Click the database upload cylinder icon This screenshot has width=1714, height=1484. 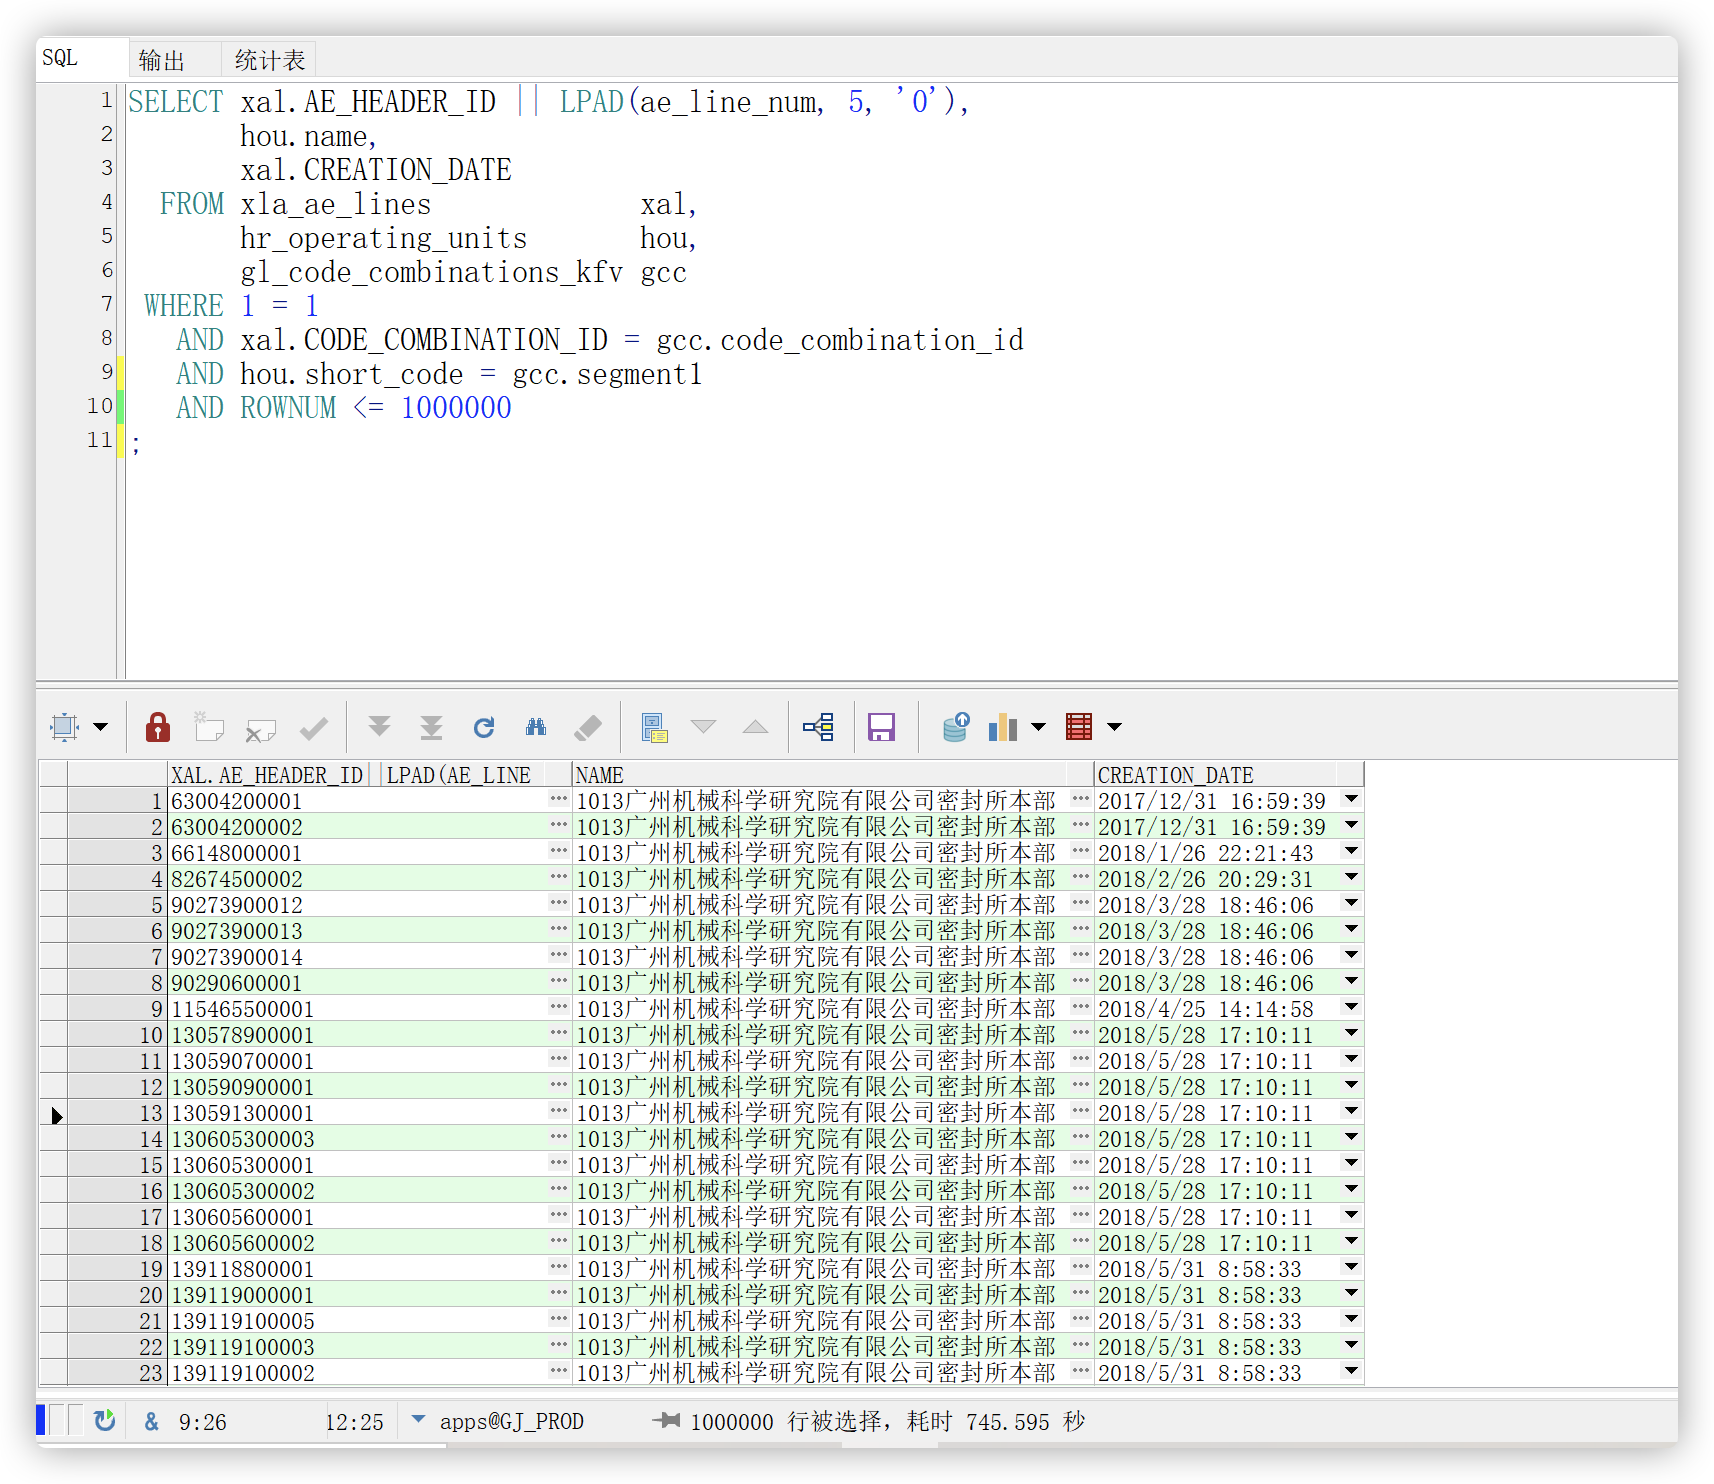pos(955,727)
